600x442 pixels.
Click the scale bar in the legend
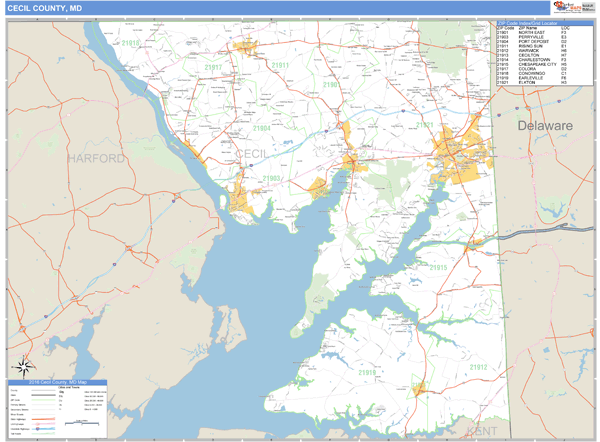click(x=82, y=423)
